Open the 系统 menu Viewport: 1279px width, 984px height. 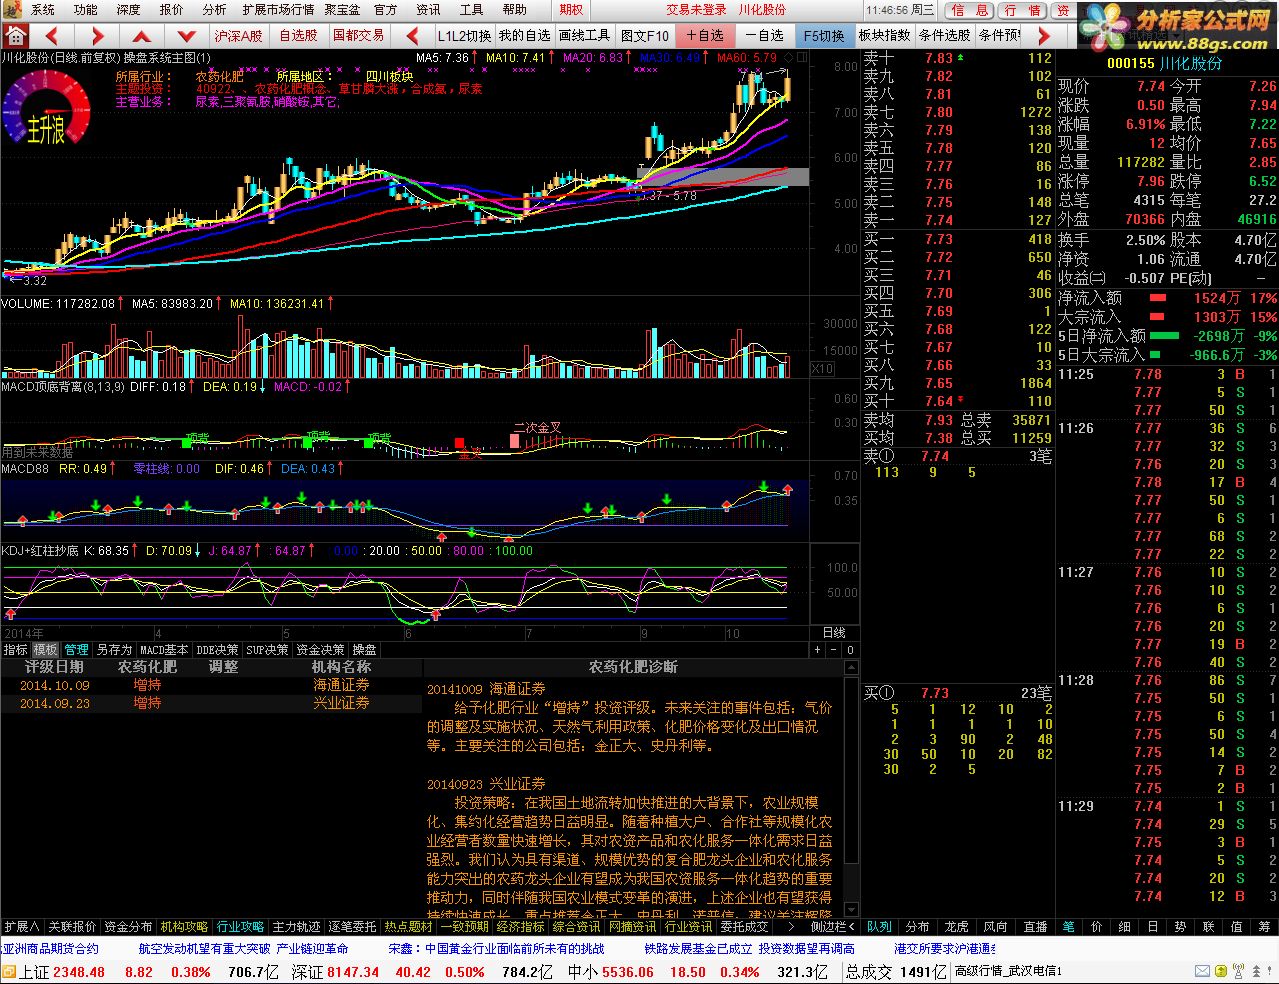tap(43, 9)
